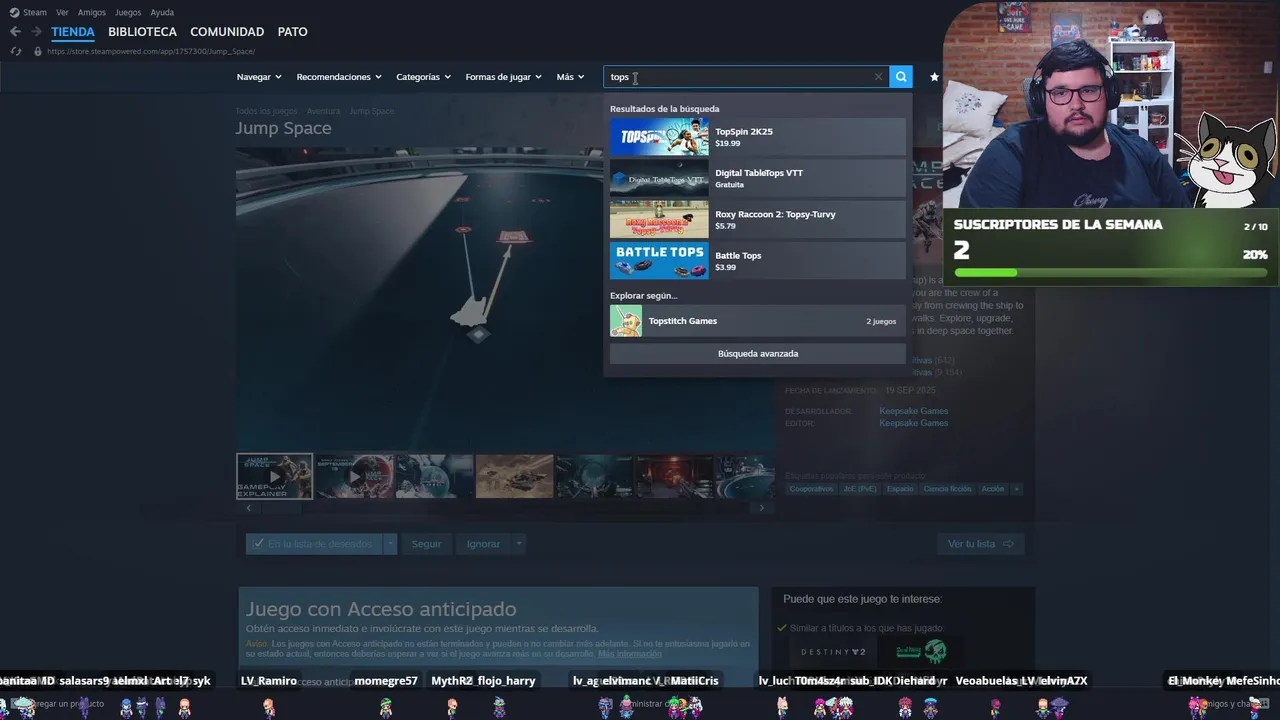Select Battle Tops search result
This screenshot has width=1280, height=720.
[x=757, y=261]
